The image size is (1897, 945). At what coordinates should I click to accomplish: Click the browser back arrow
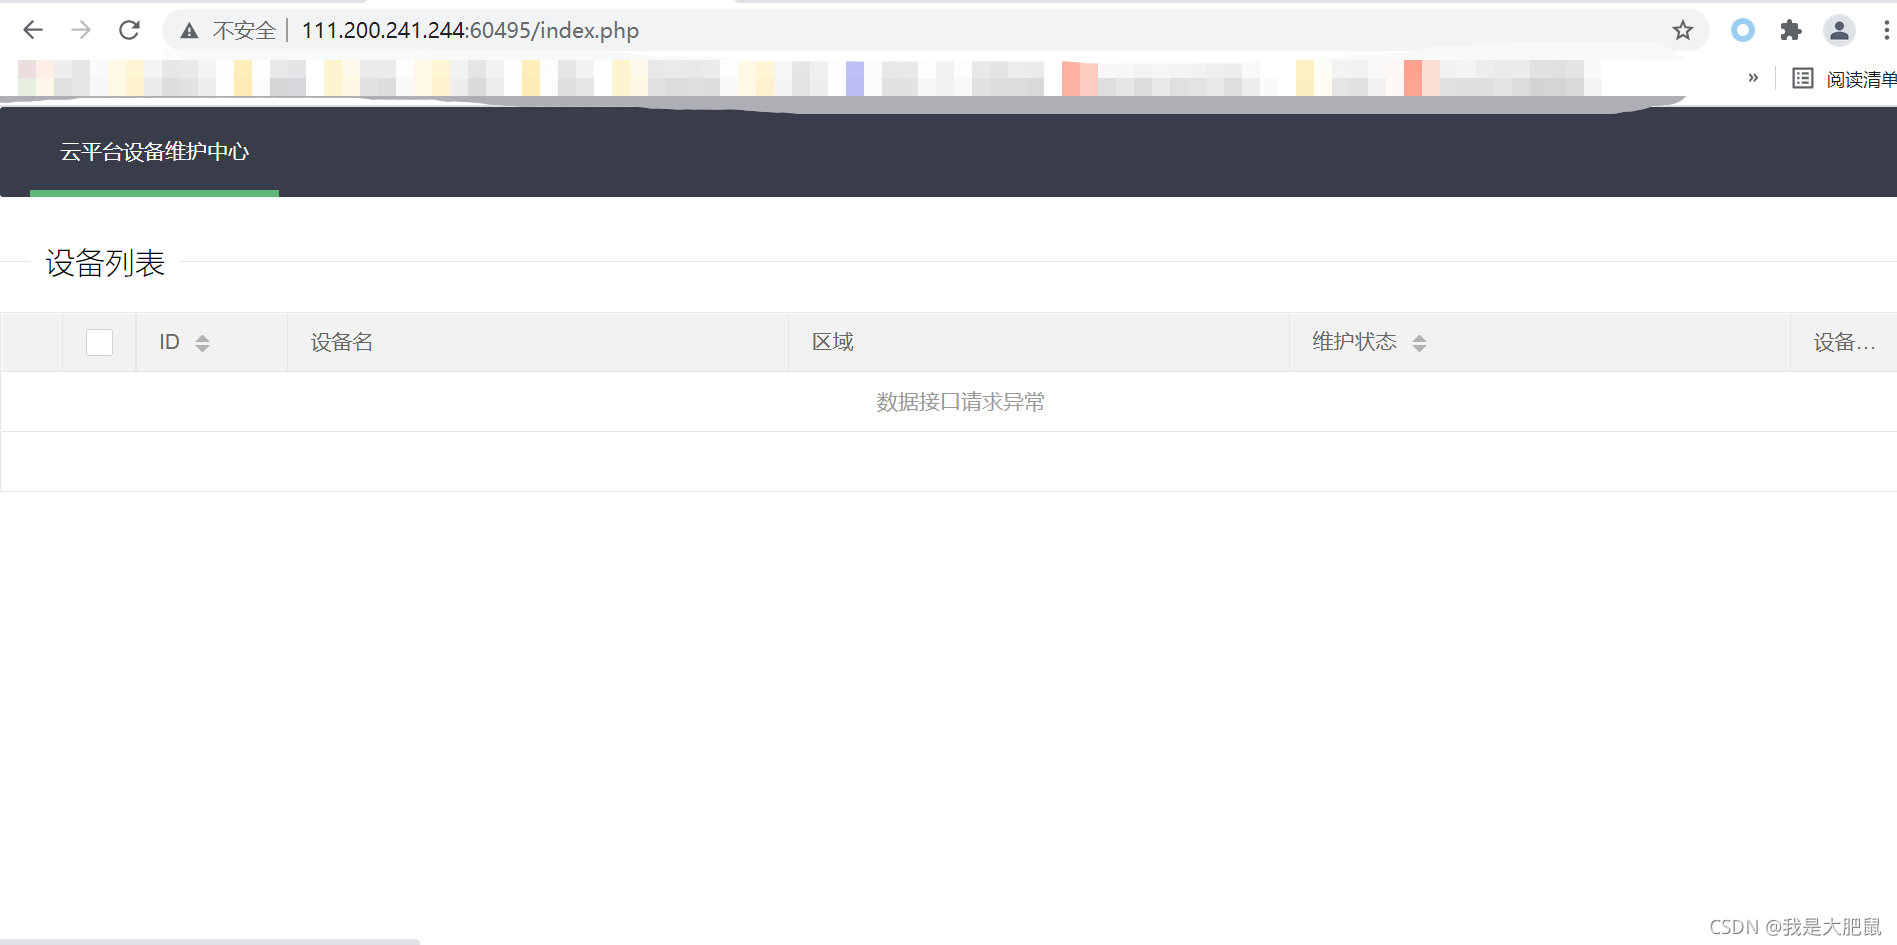pos(33,30)
